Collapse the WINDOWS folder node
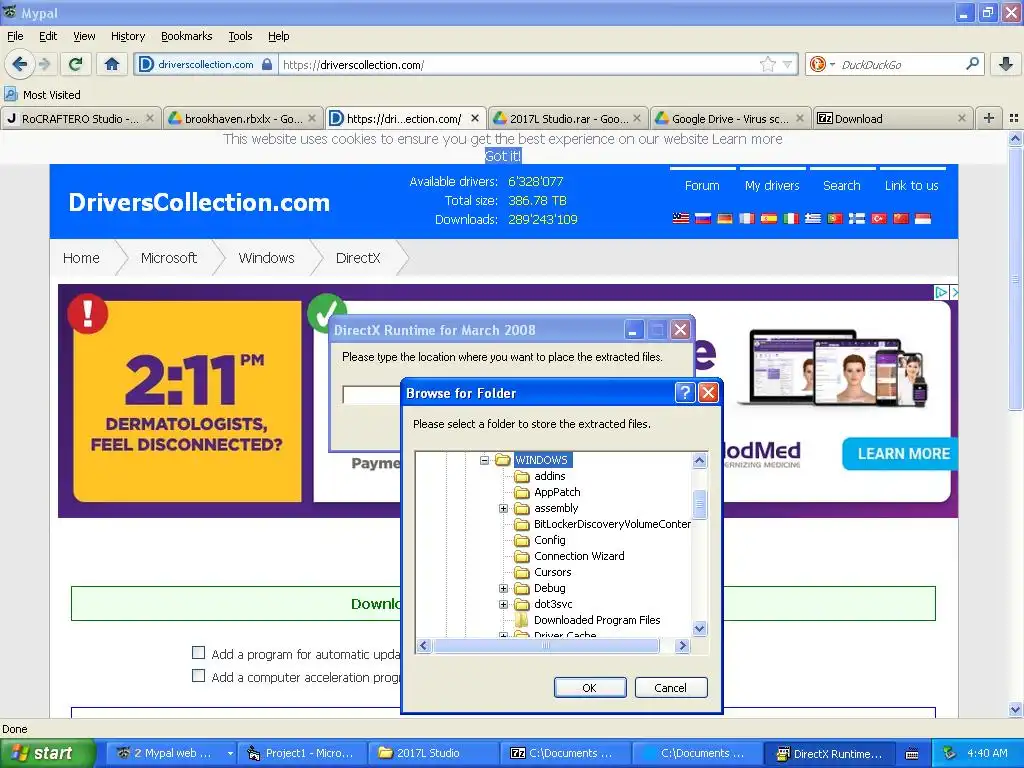The height and width of the screenshot is (768, 1024). [x=485, y=460]
